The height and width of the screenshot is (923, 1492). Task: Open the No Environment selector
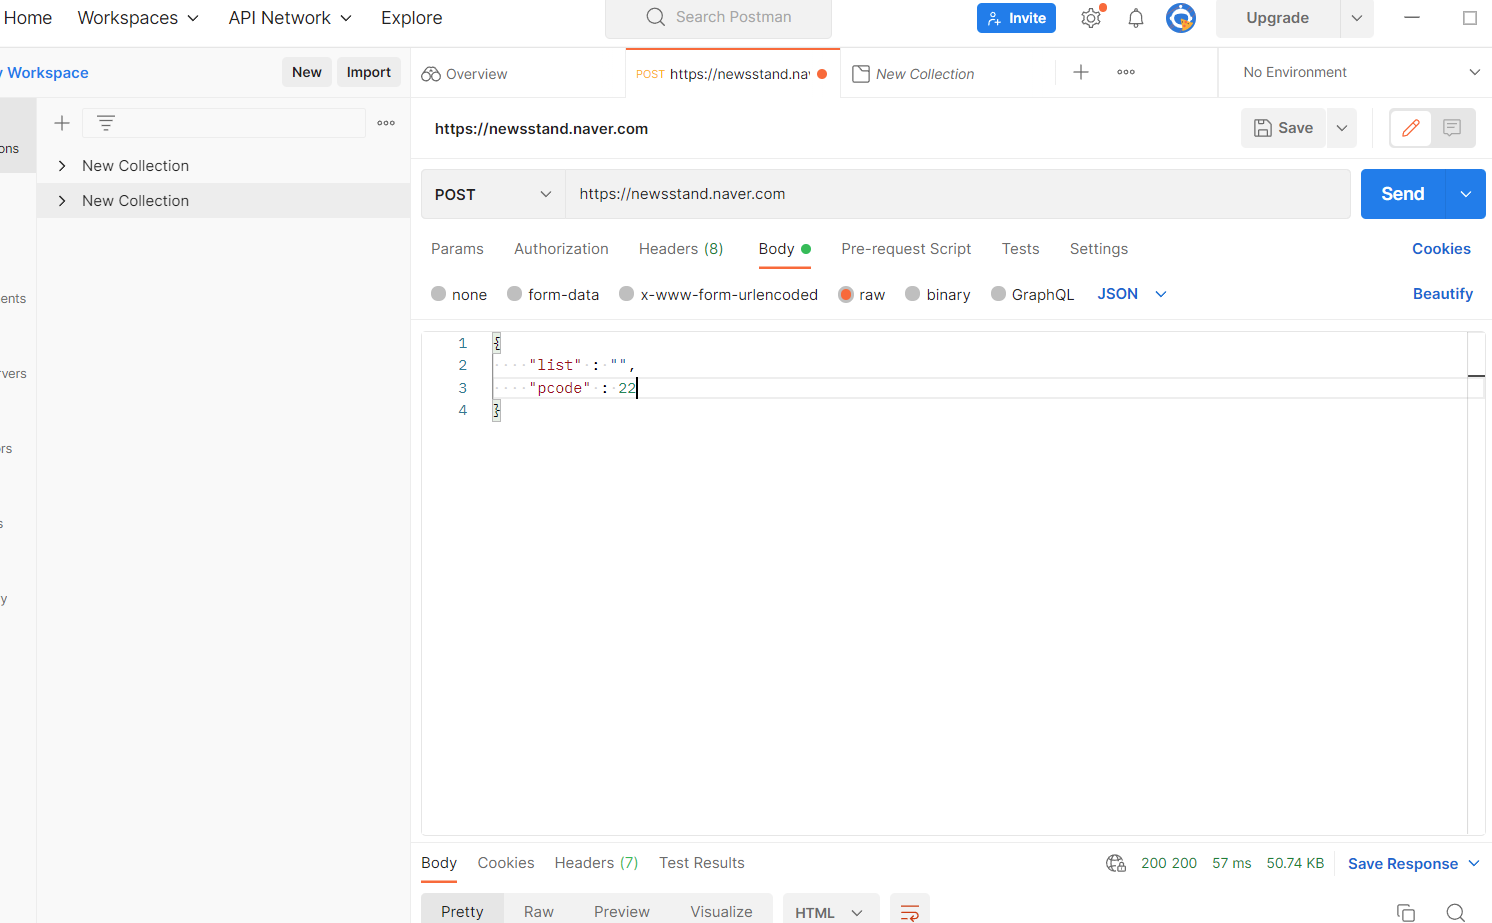[1360, 72]
